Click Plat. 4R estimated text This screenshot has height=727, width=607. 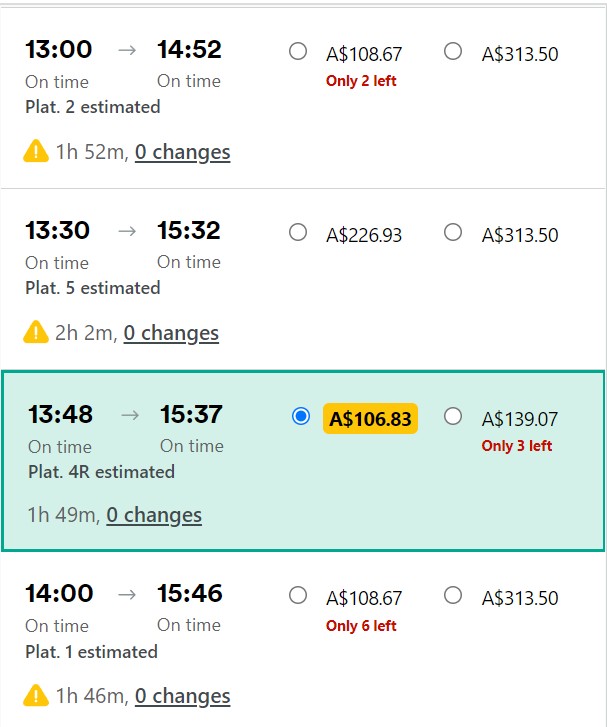coord(101,472)
